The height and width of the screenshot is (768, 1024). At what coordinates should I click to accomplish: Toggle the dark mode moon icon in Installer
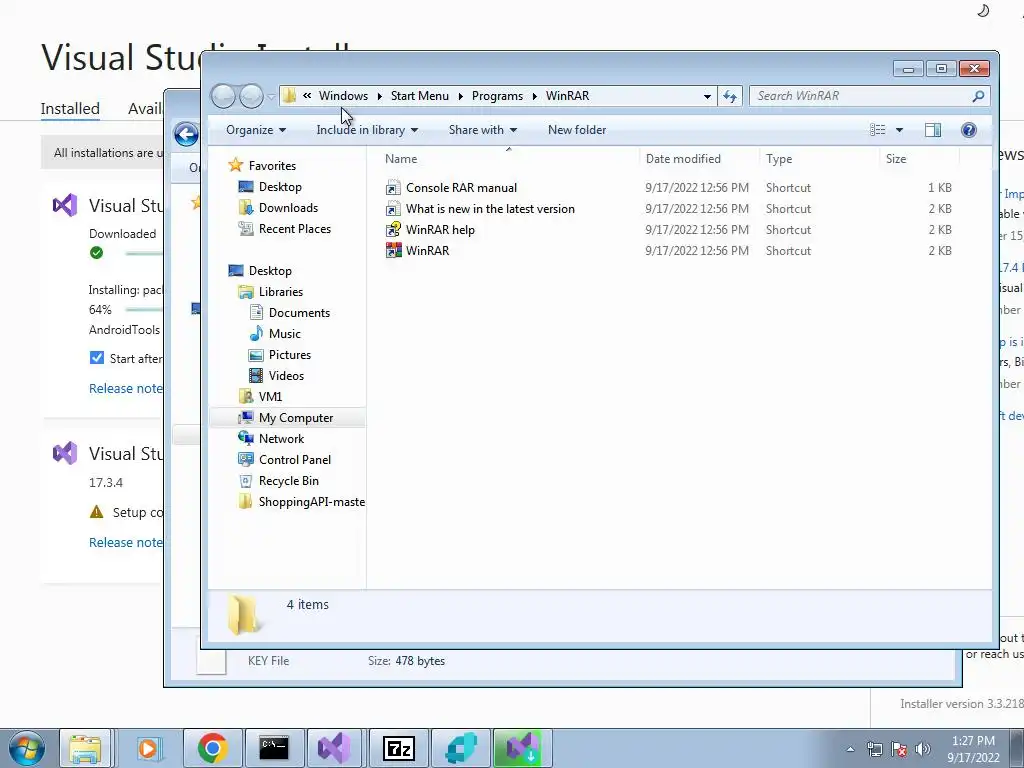(x=983, y=10)
